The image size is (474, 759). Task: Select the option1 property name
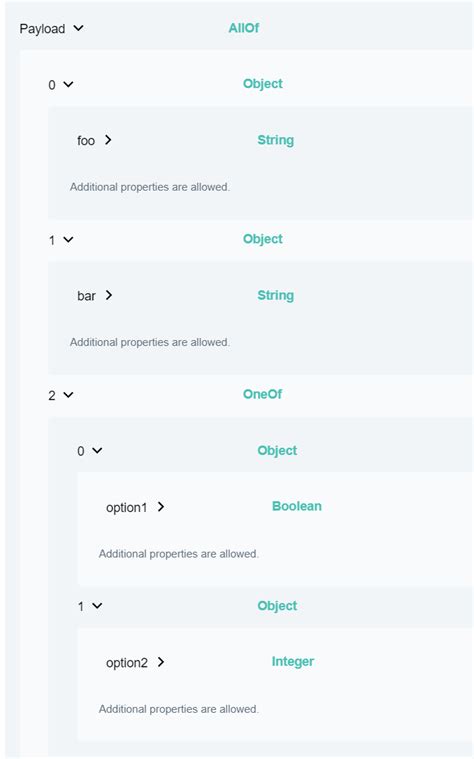[126, 507]
